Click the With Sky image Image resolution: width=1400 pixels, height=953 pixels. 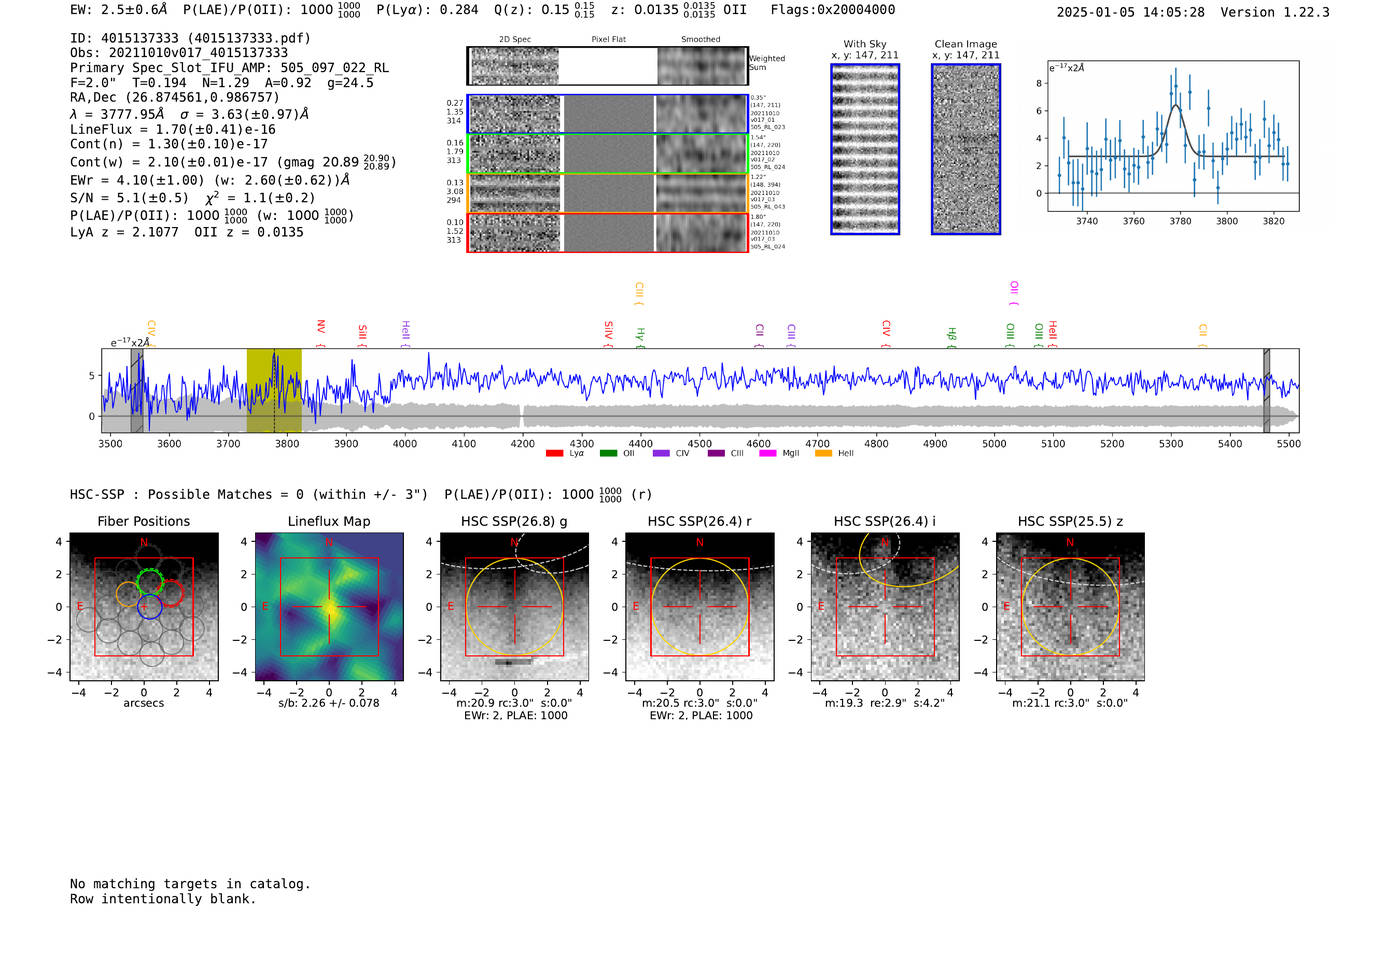[865, 149]
